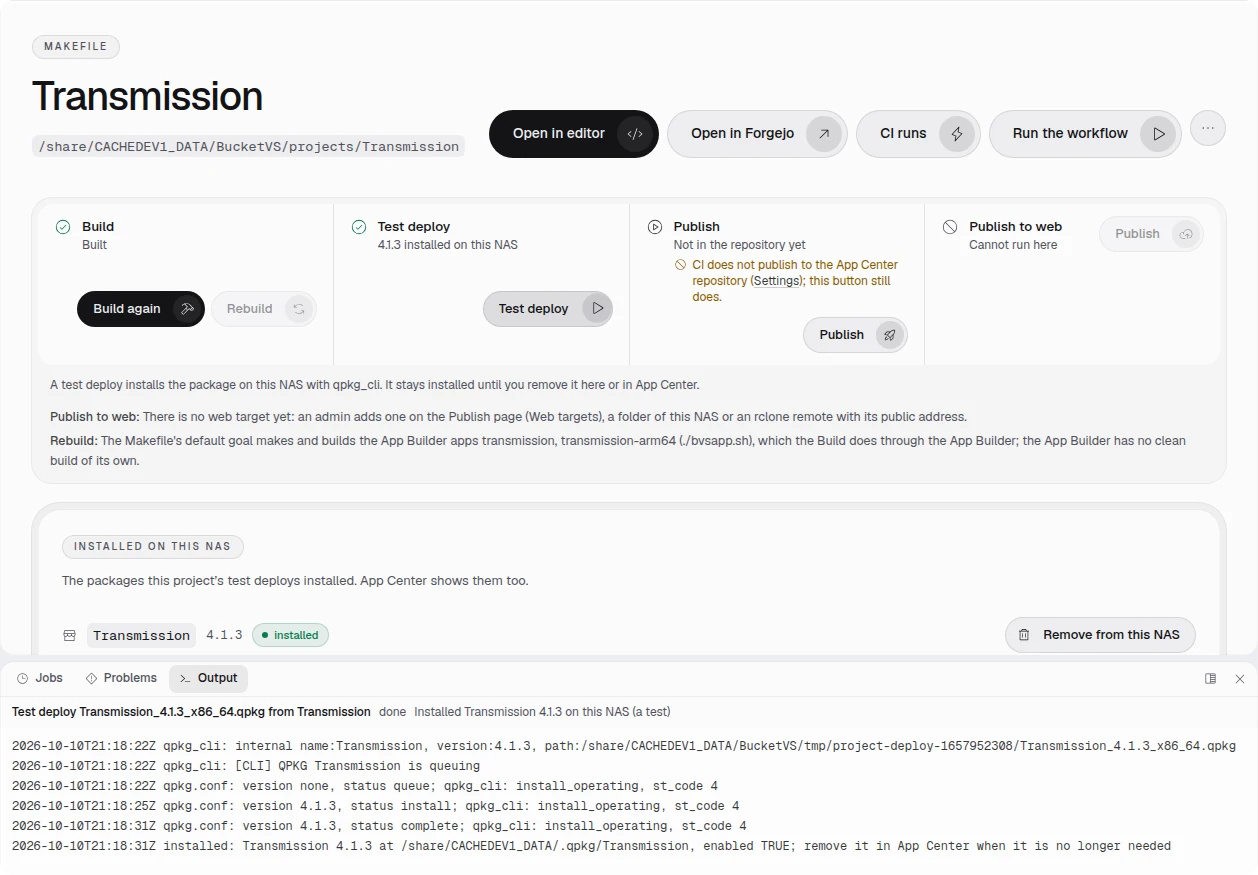Click the MAKEFILE badge
Image resolution: width=1258 pixels, height=875 pixels.
76,47
